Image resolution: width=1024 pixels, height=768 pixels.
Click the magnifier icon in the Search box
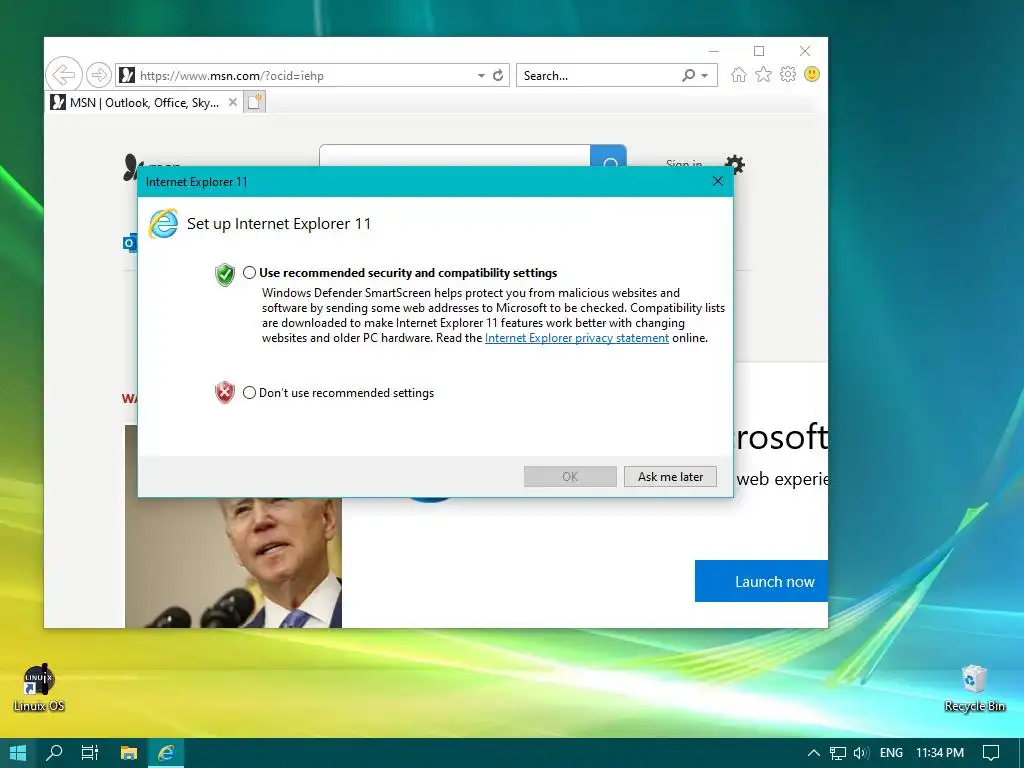click(688, 75)
